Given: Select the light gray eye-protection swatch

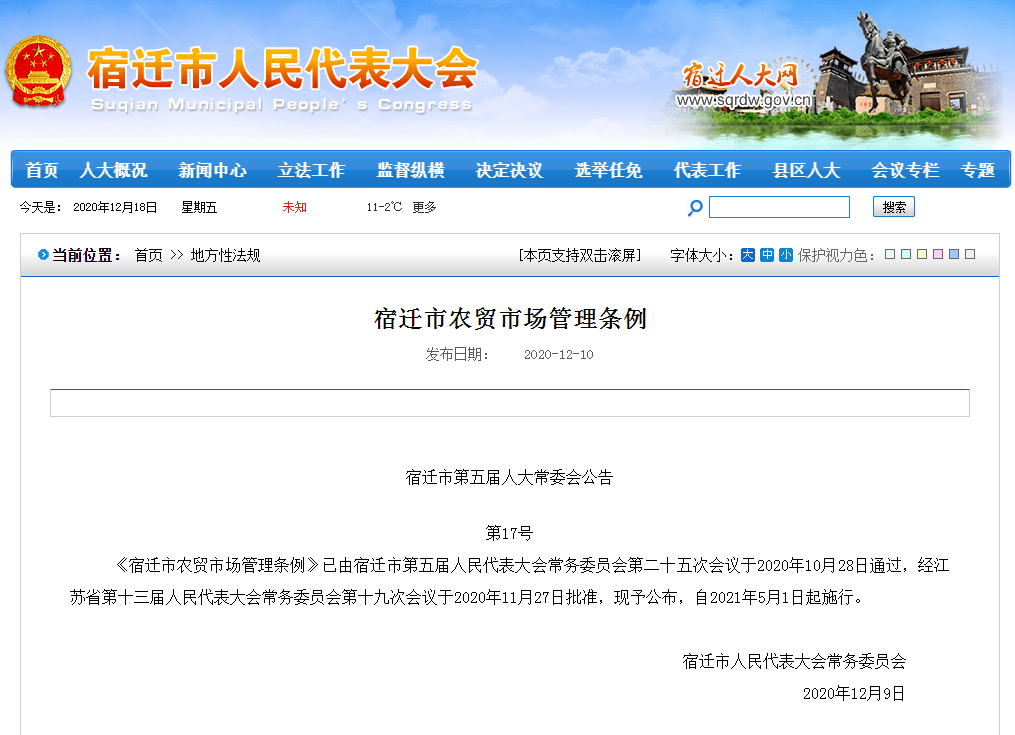Looking at the screenshot, I should (x=970, y=255).
